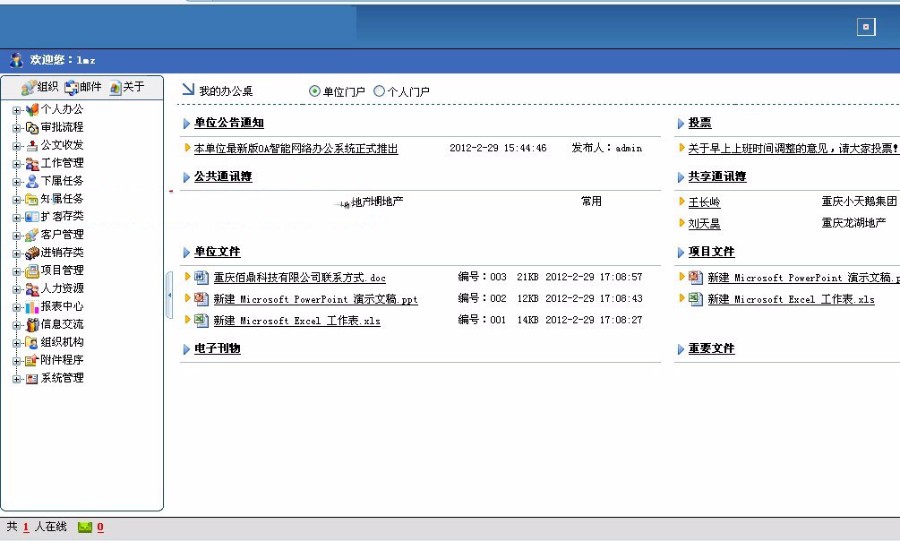Click the 下属任务 person icon
900x541 pixels.
pos(32,181)
